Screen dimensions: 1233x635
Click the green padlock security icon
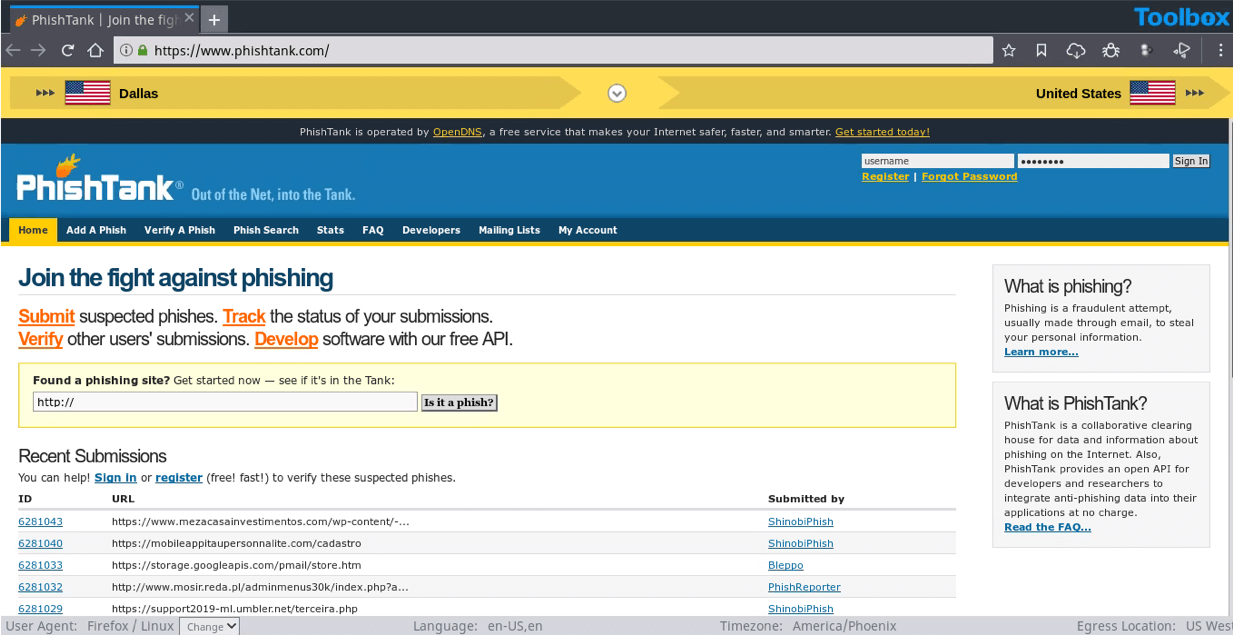143,50
